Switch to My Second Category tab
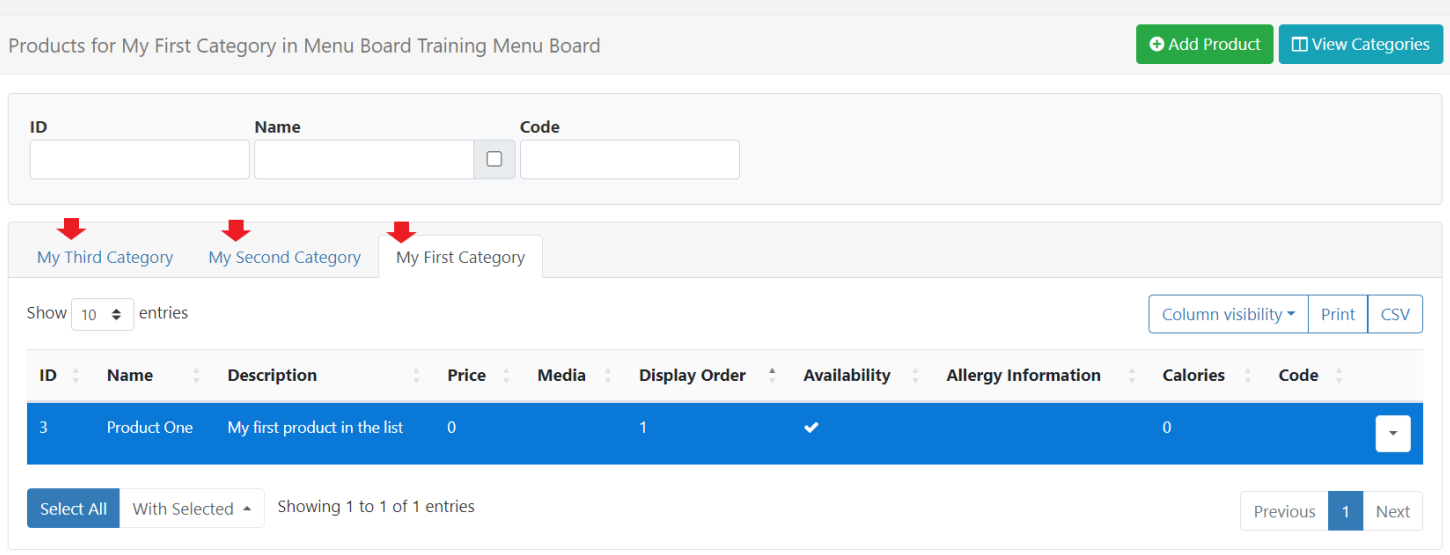Viewport: 1450px width, 555px height. (x=284, y=257)
